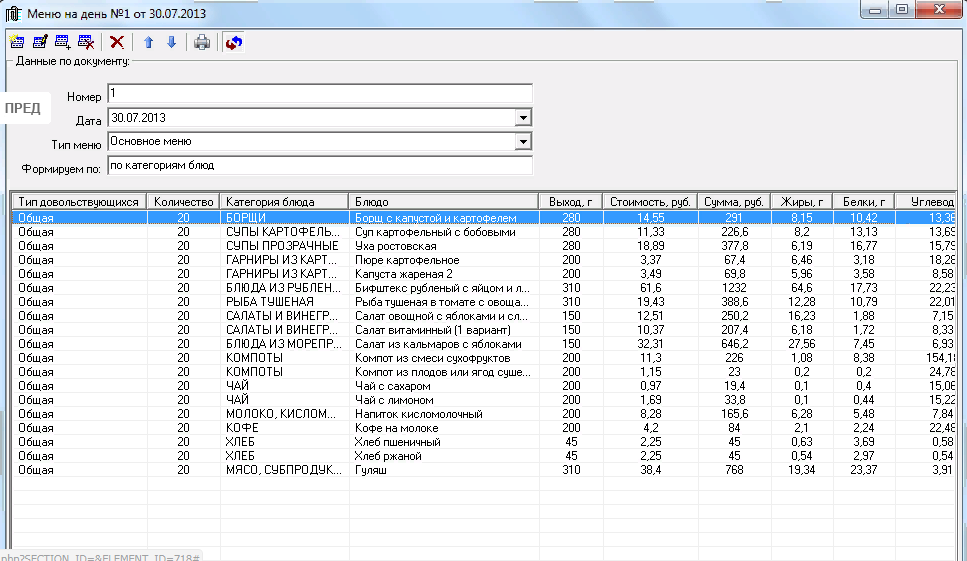The height and width of the screenshot is (561, 967).
Task: Click the Стоимость, руб. column header
Action: [x=650, y=202]
